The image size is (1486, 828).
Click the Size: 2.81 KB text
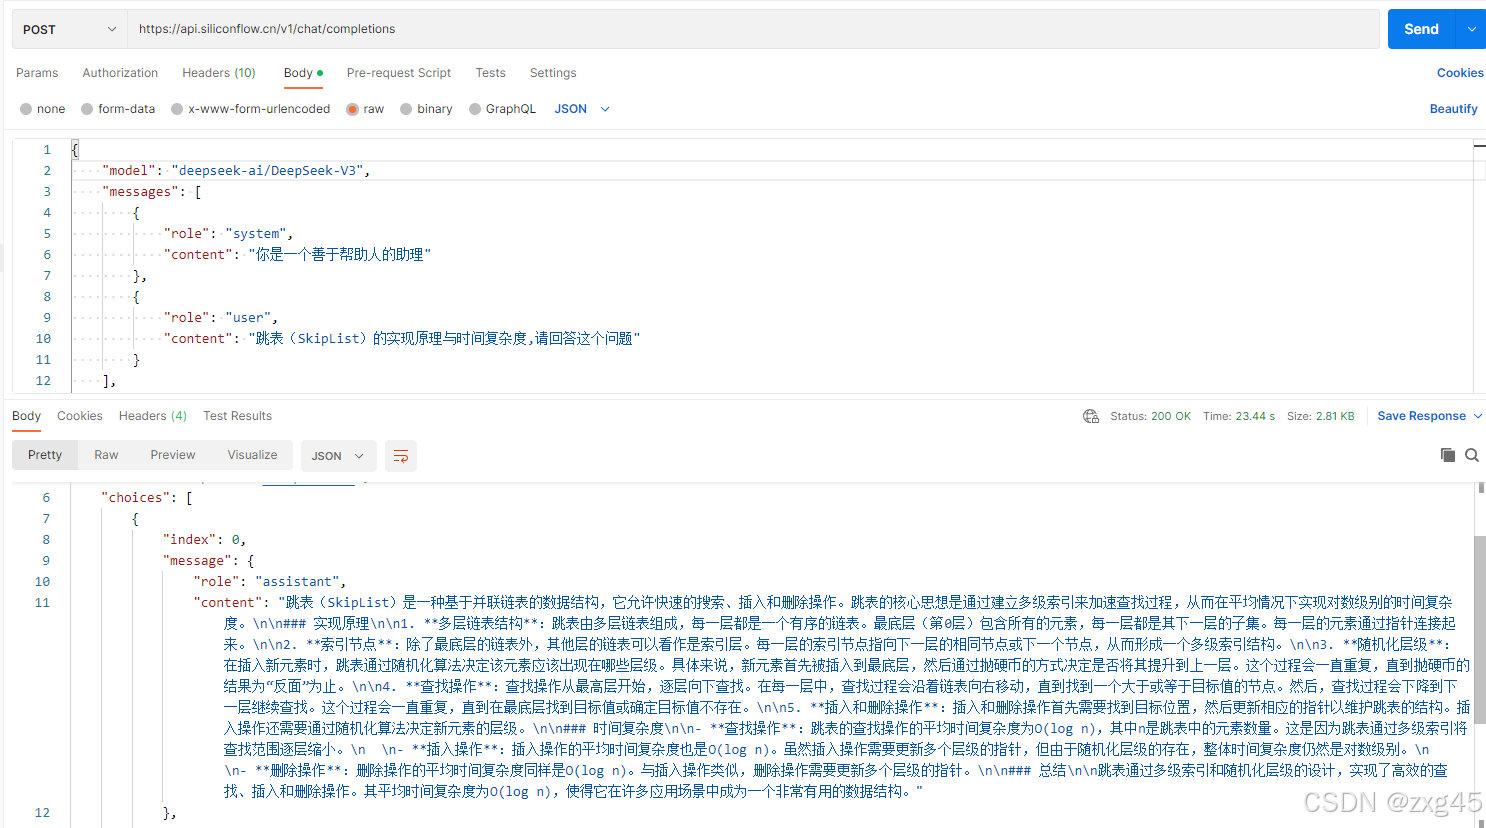[x=1320, y=416]
